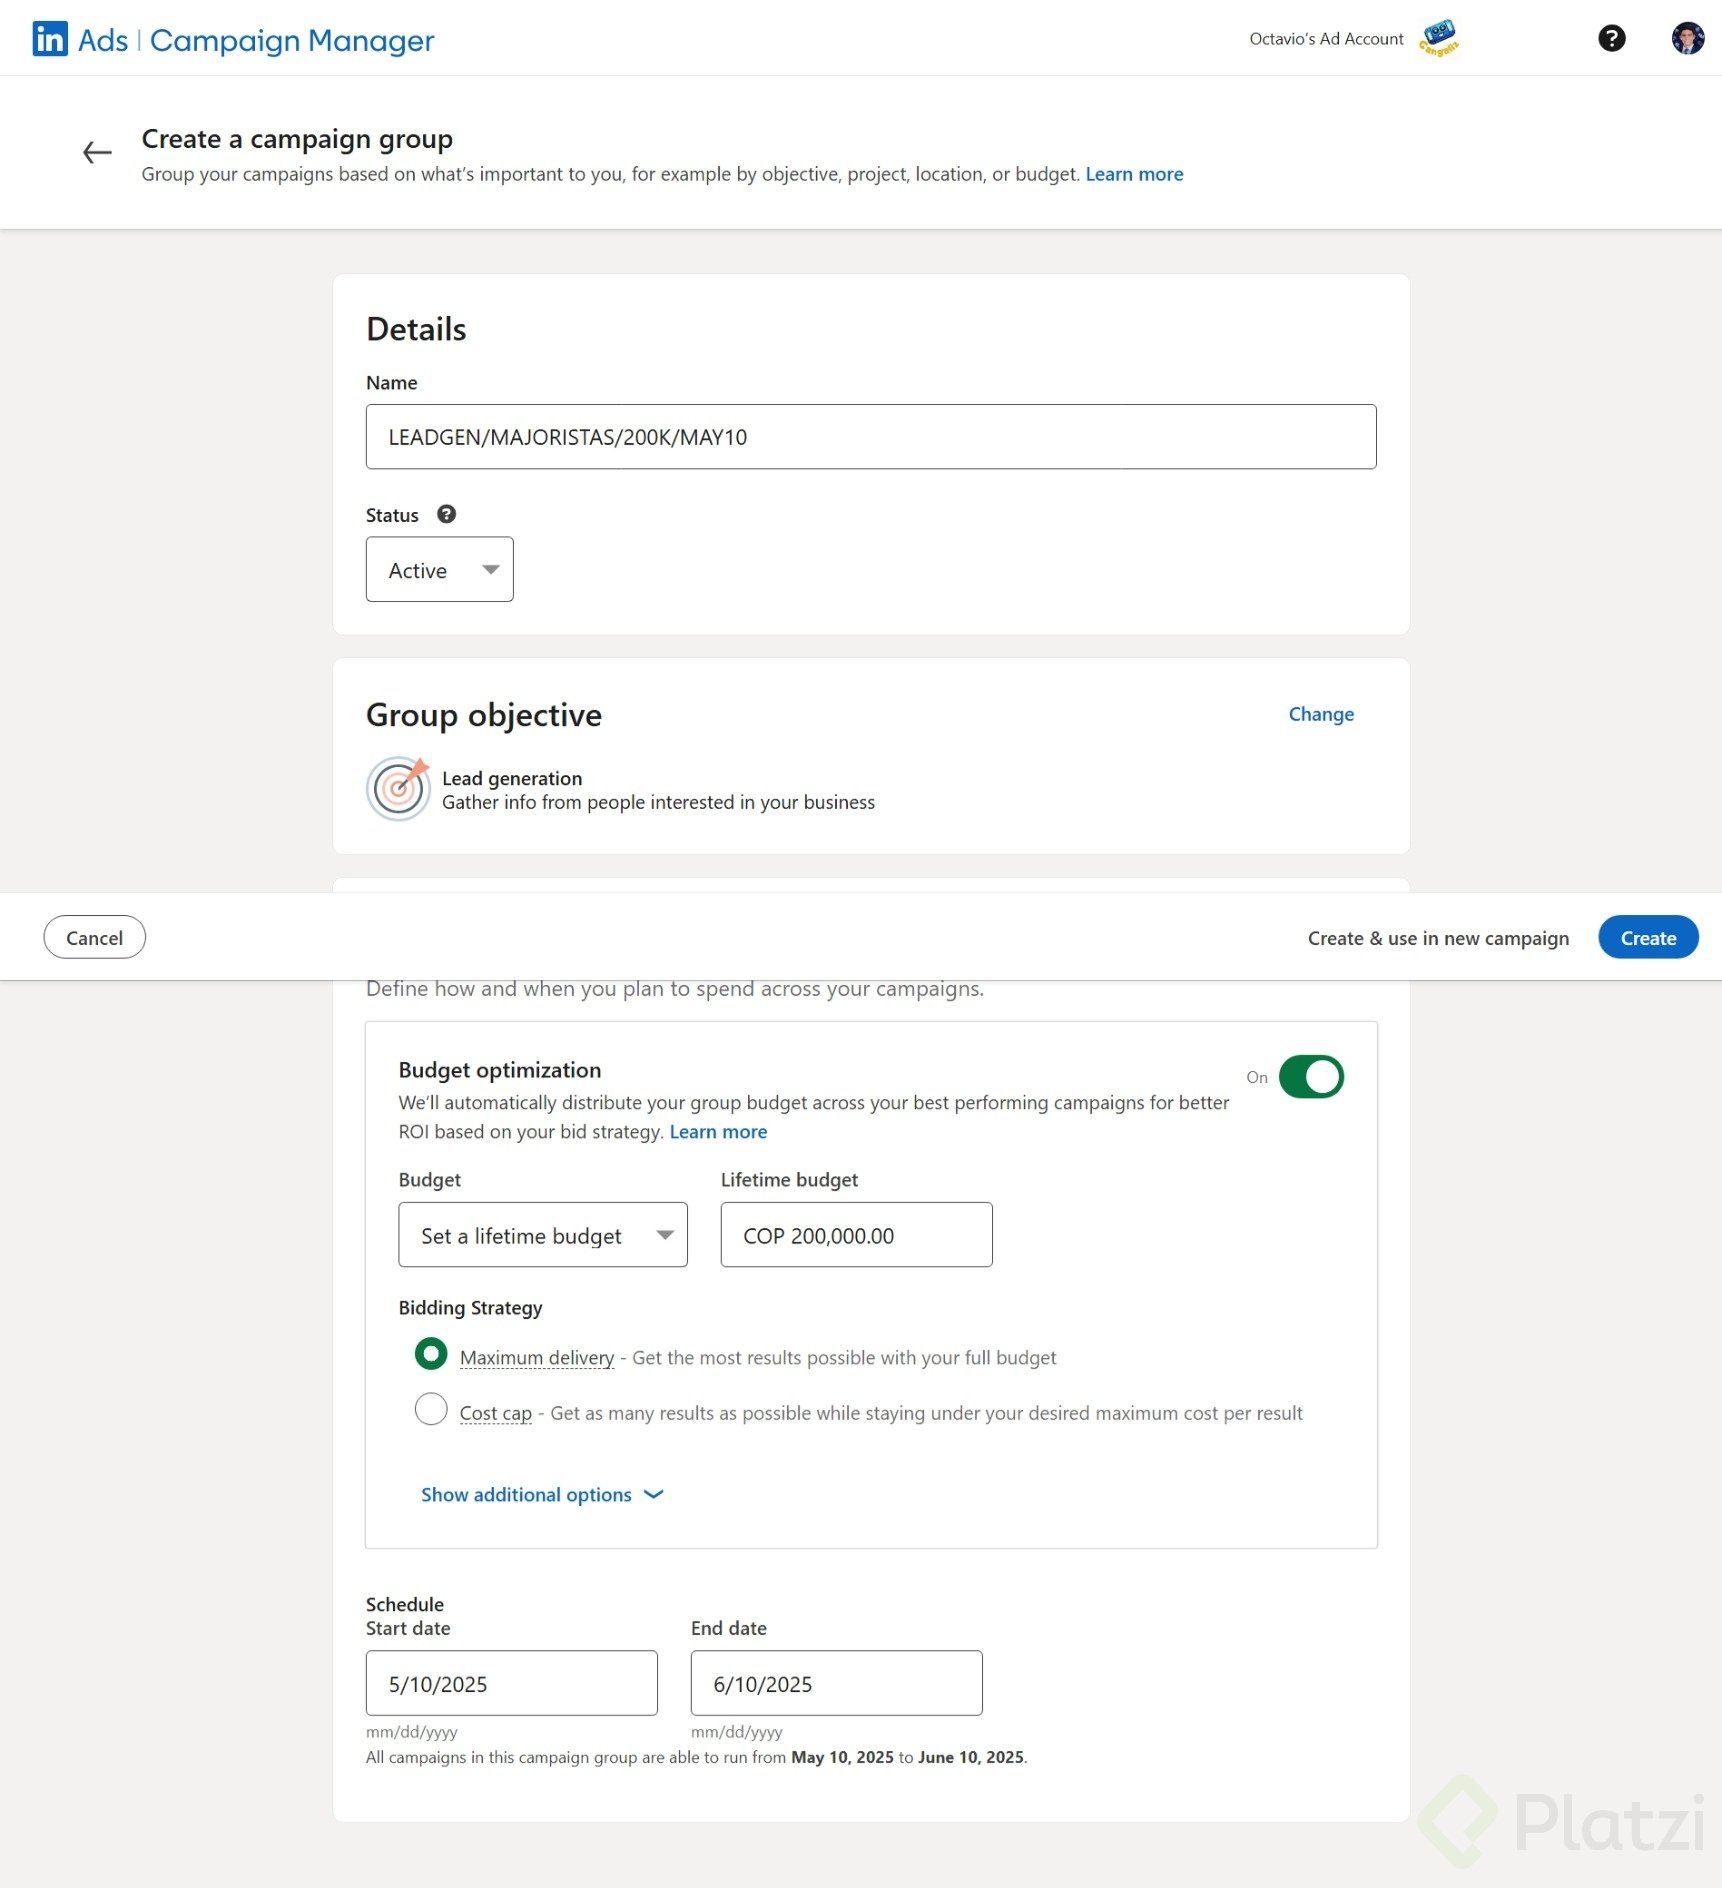Select the Cost cap radio button
Screen dimensions: 1722x1888
(x=431, y=1409)
